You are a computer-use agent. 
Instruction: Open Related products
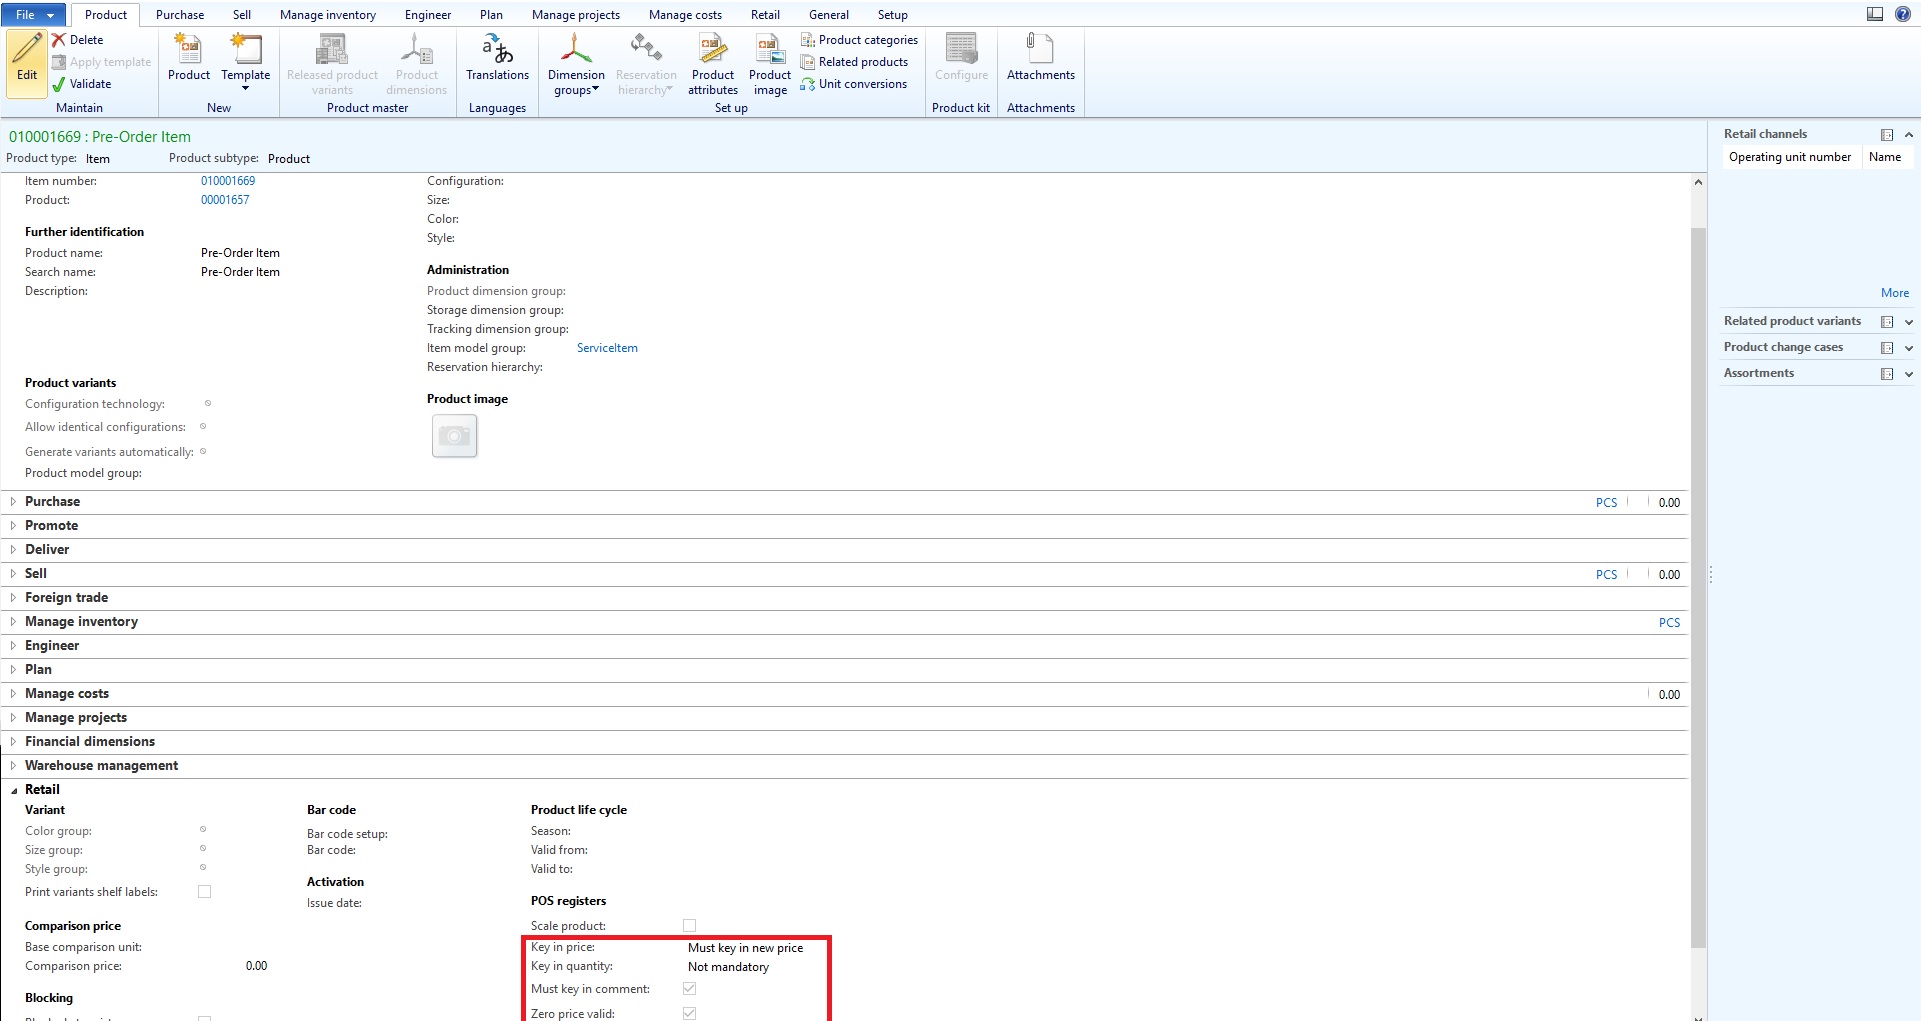pos(854,62)
